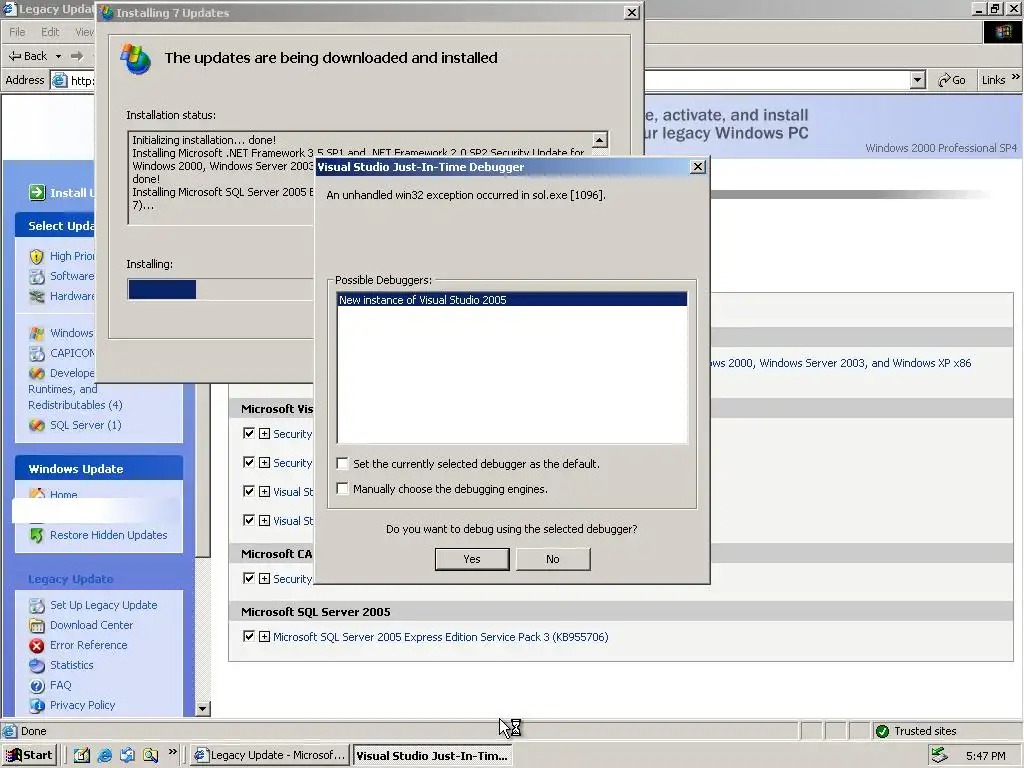
Task: Open the Edit menu in Internet Explorer
Action: [x=50, y=32]
